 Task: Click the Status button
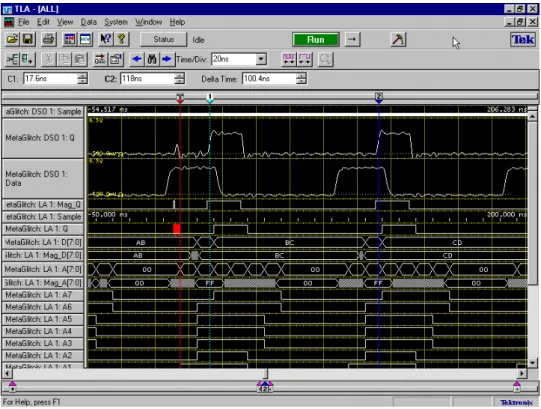(164, 39)
